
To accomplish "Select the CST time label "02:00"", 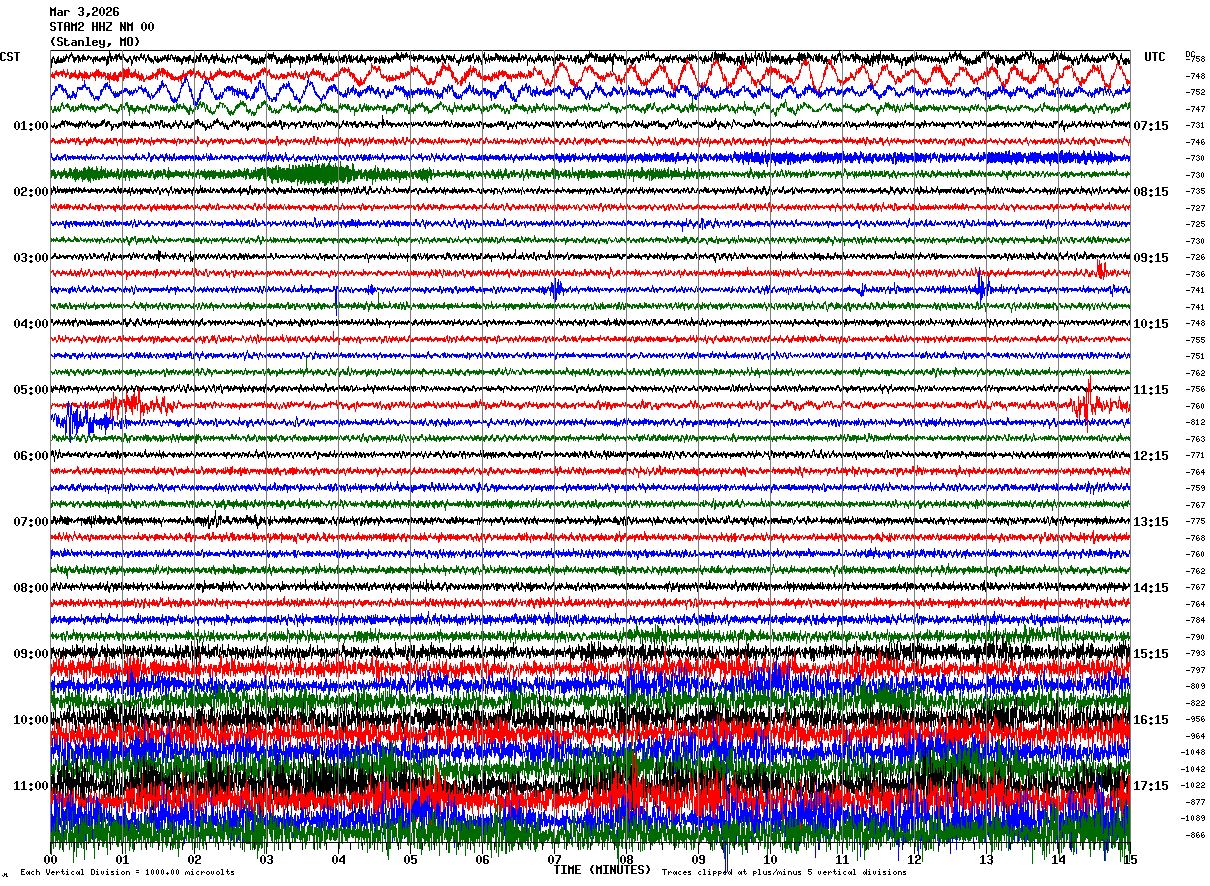I will 31,192.
